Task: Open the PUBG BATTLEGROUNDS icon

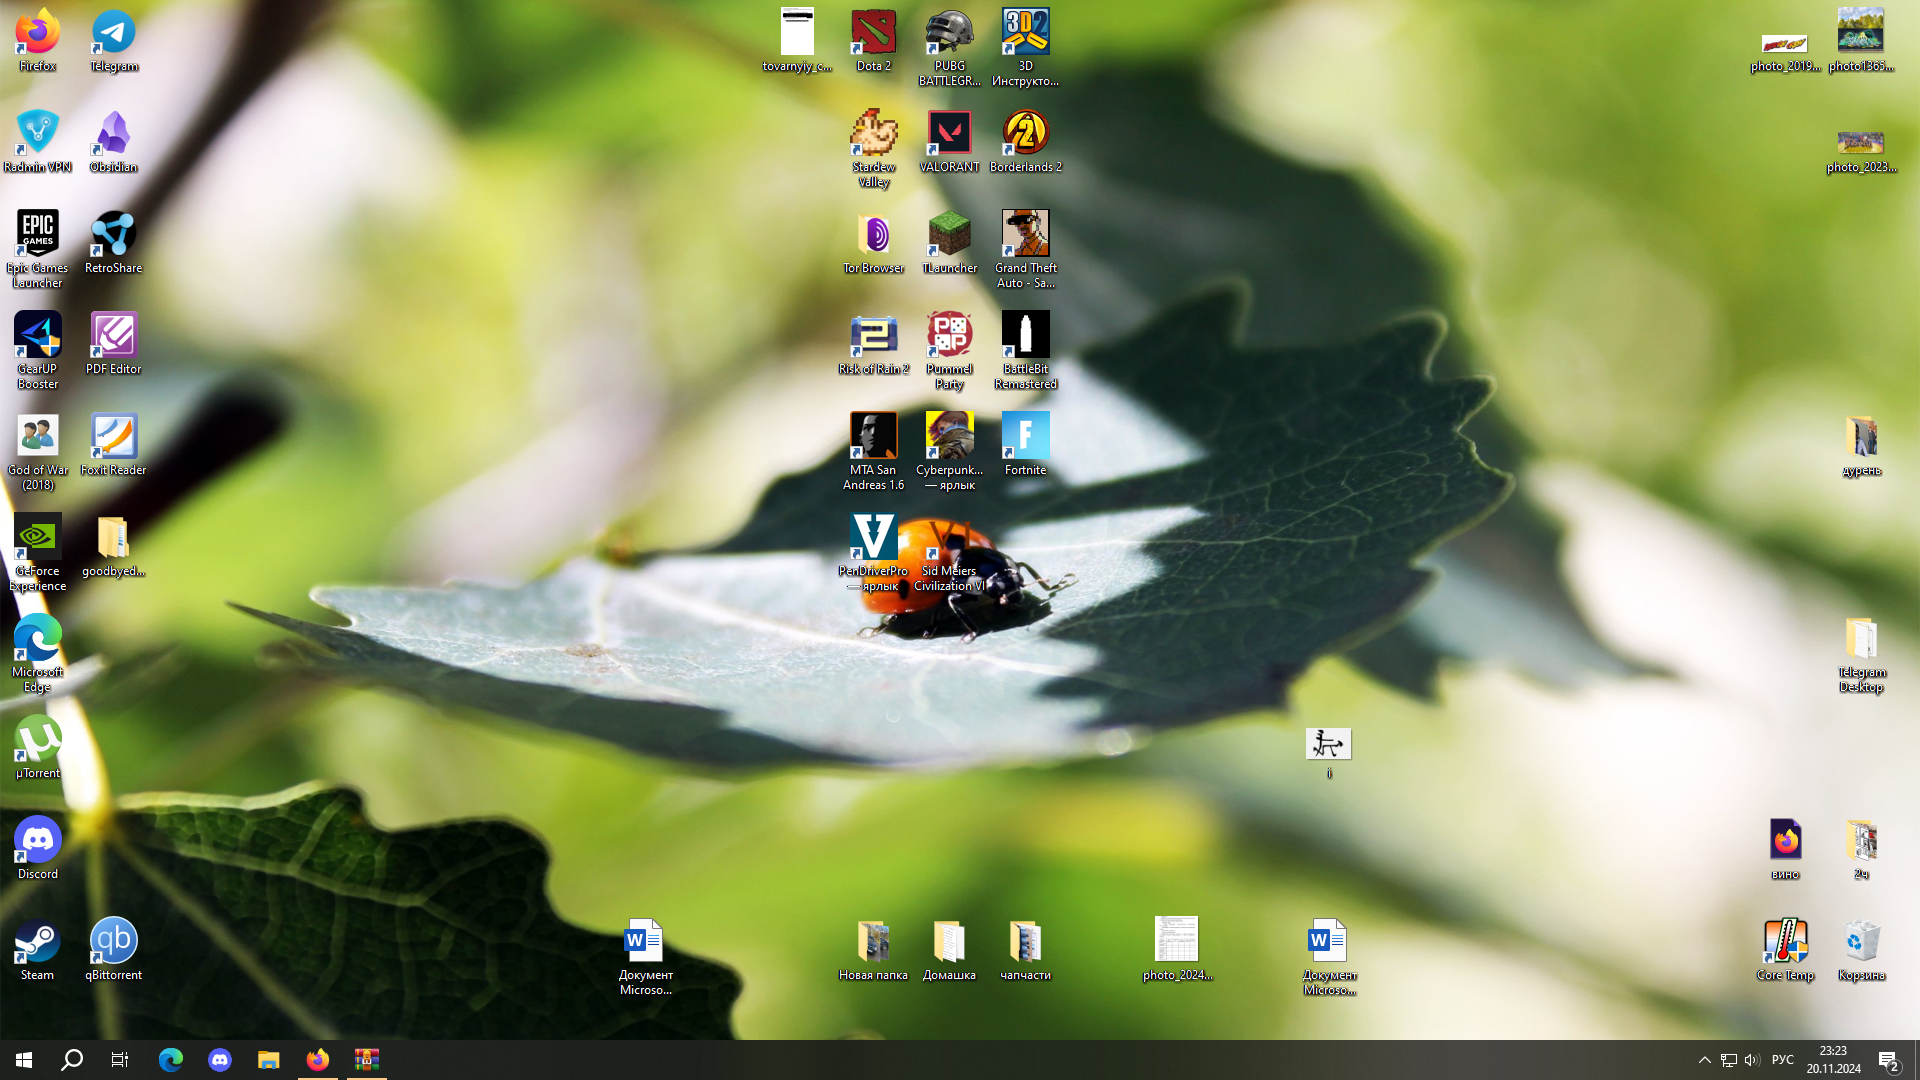Action: pos(950,47)
